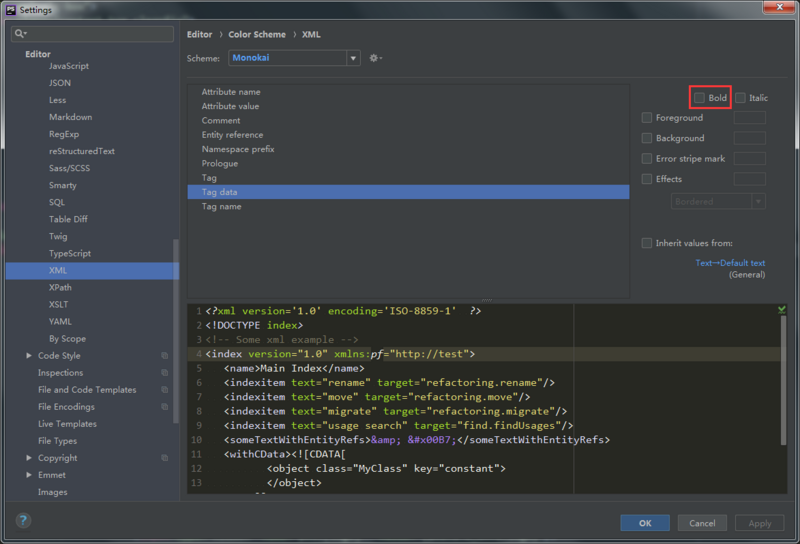Click the code preview vertical scrollbar
The image size is (800, 544).
783,380
